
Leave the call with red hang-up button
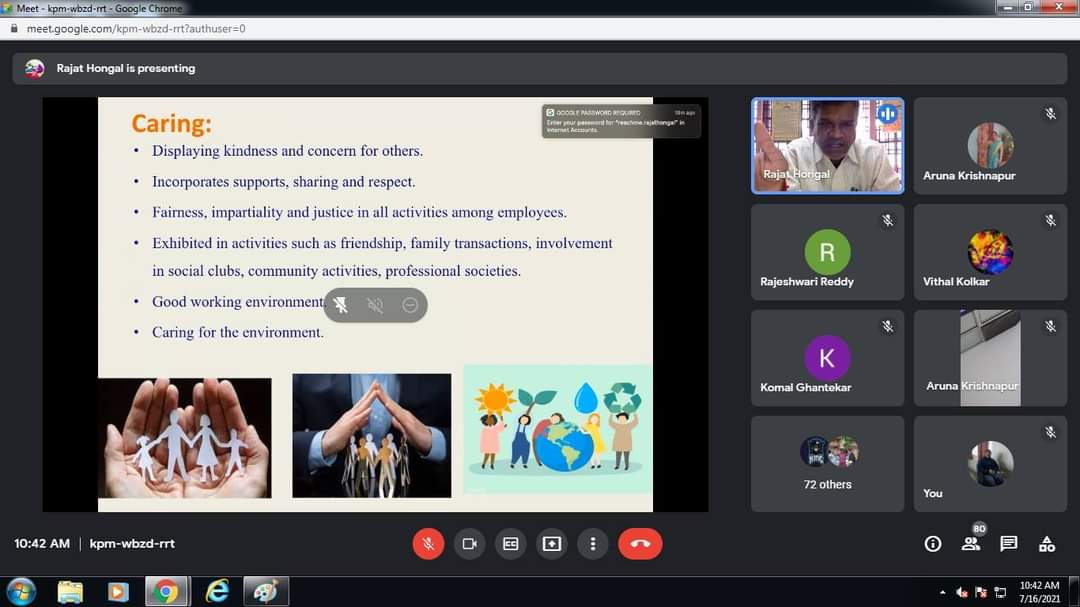[640, 543]
